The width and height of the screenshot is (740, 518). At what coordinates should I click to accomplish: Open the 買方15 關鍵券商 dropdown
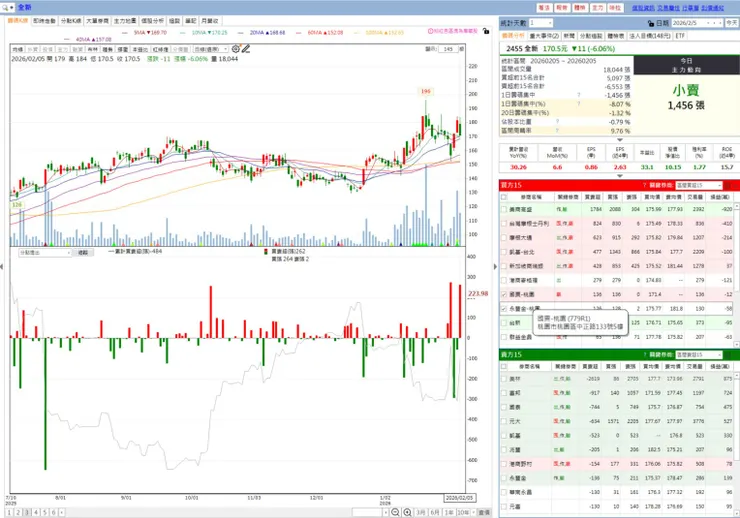698,185
